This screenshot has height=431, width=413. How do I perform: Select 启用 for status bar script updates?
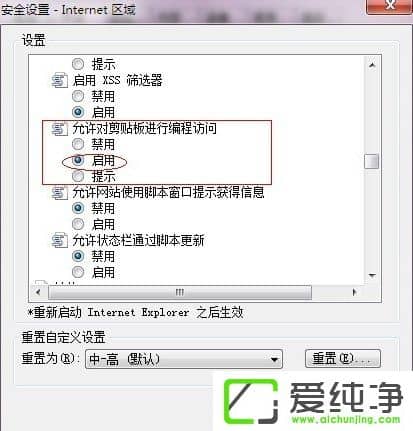coord(78,272)
